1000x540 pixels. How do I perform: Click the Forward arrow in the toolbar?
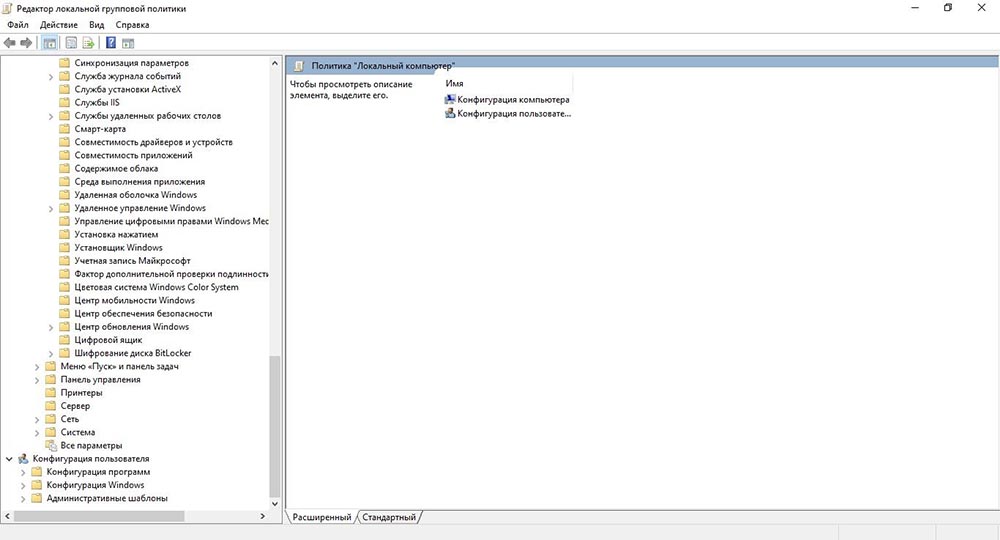[27, 43]
